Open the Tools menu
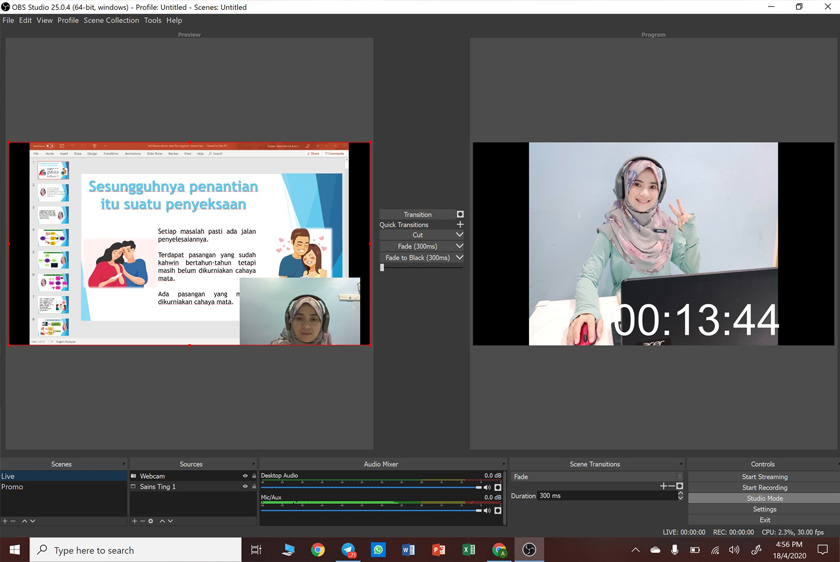840x562 pixels. pos(152,20)
